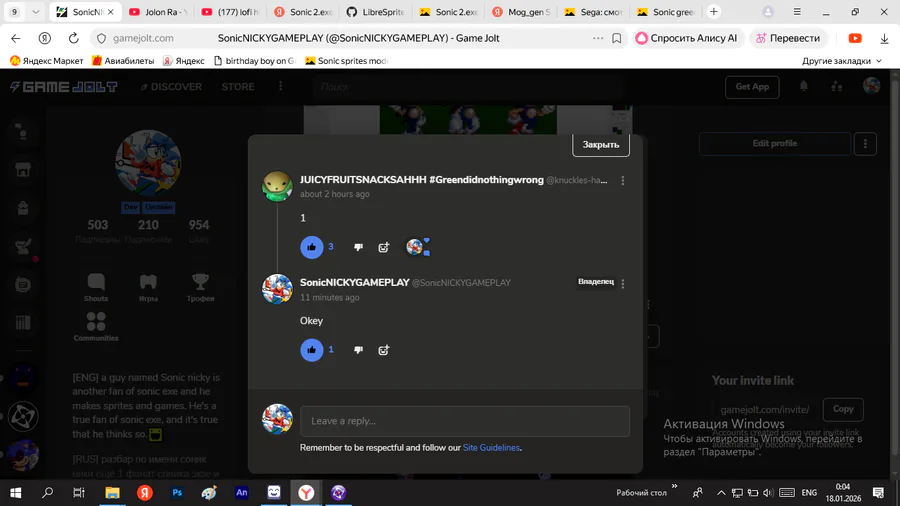The height and width of the screenshot is (506, 900).
Task: Like the "Okey" reply
Action: coord(312,350)
